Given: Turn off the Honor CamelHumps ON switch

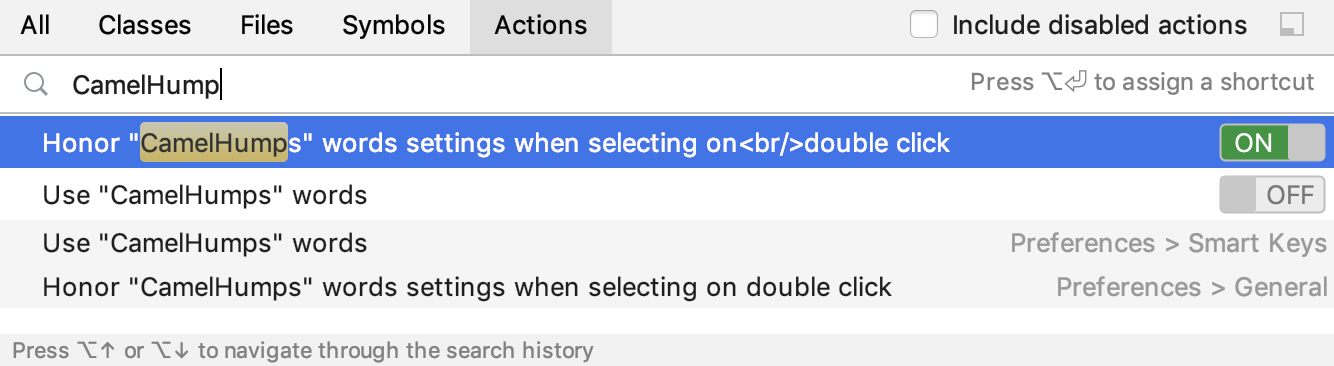Looking at the screenshot, I should click(x=1272, y=143).
